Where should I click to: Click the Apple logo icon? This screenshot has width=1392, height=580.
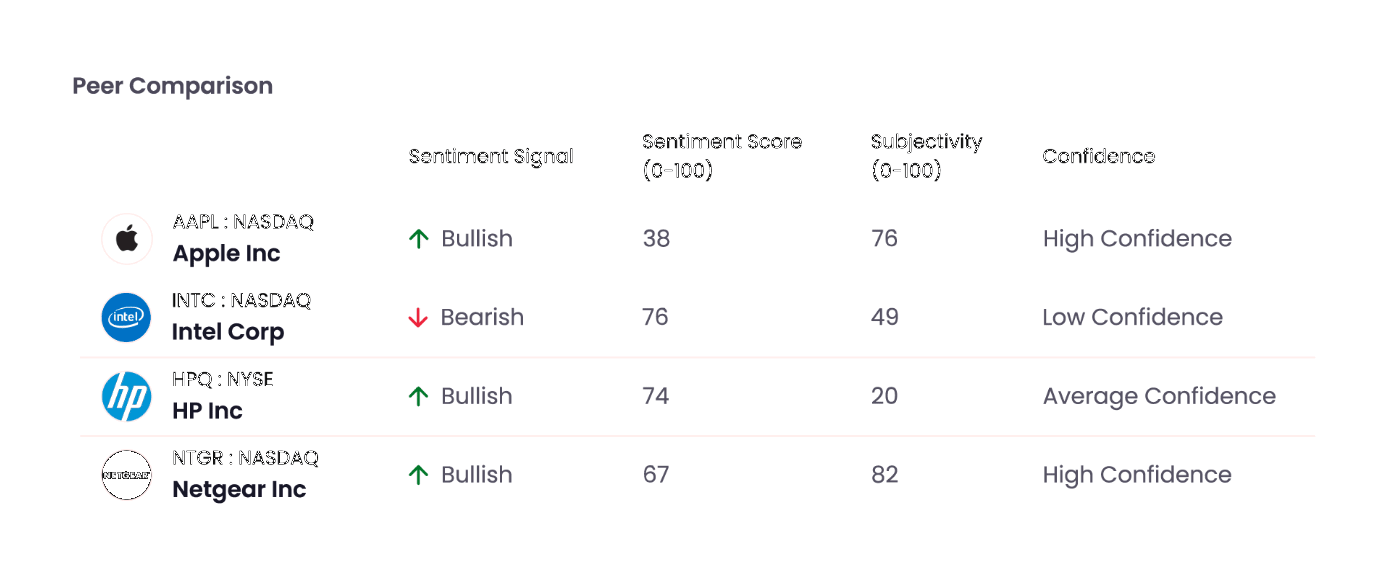click(127, 239)
